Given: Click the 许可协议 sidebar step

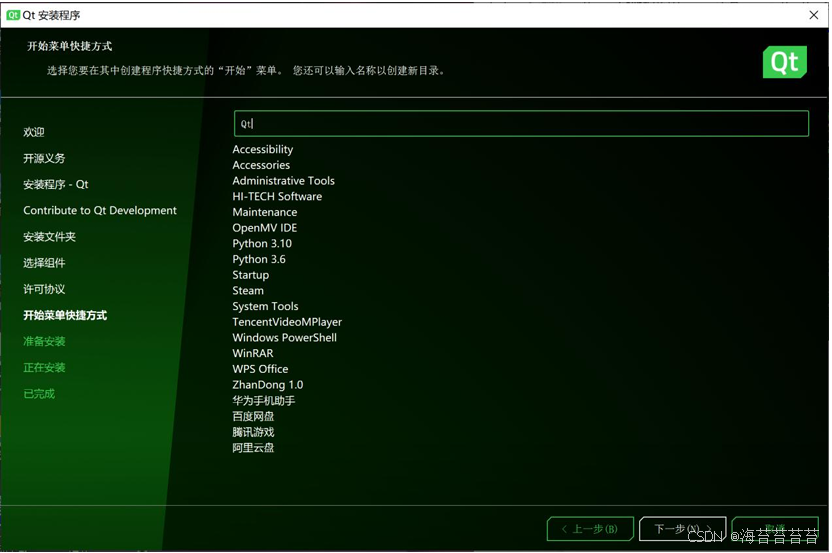Looking at the screenshot, I should [44, 289].
